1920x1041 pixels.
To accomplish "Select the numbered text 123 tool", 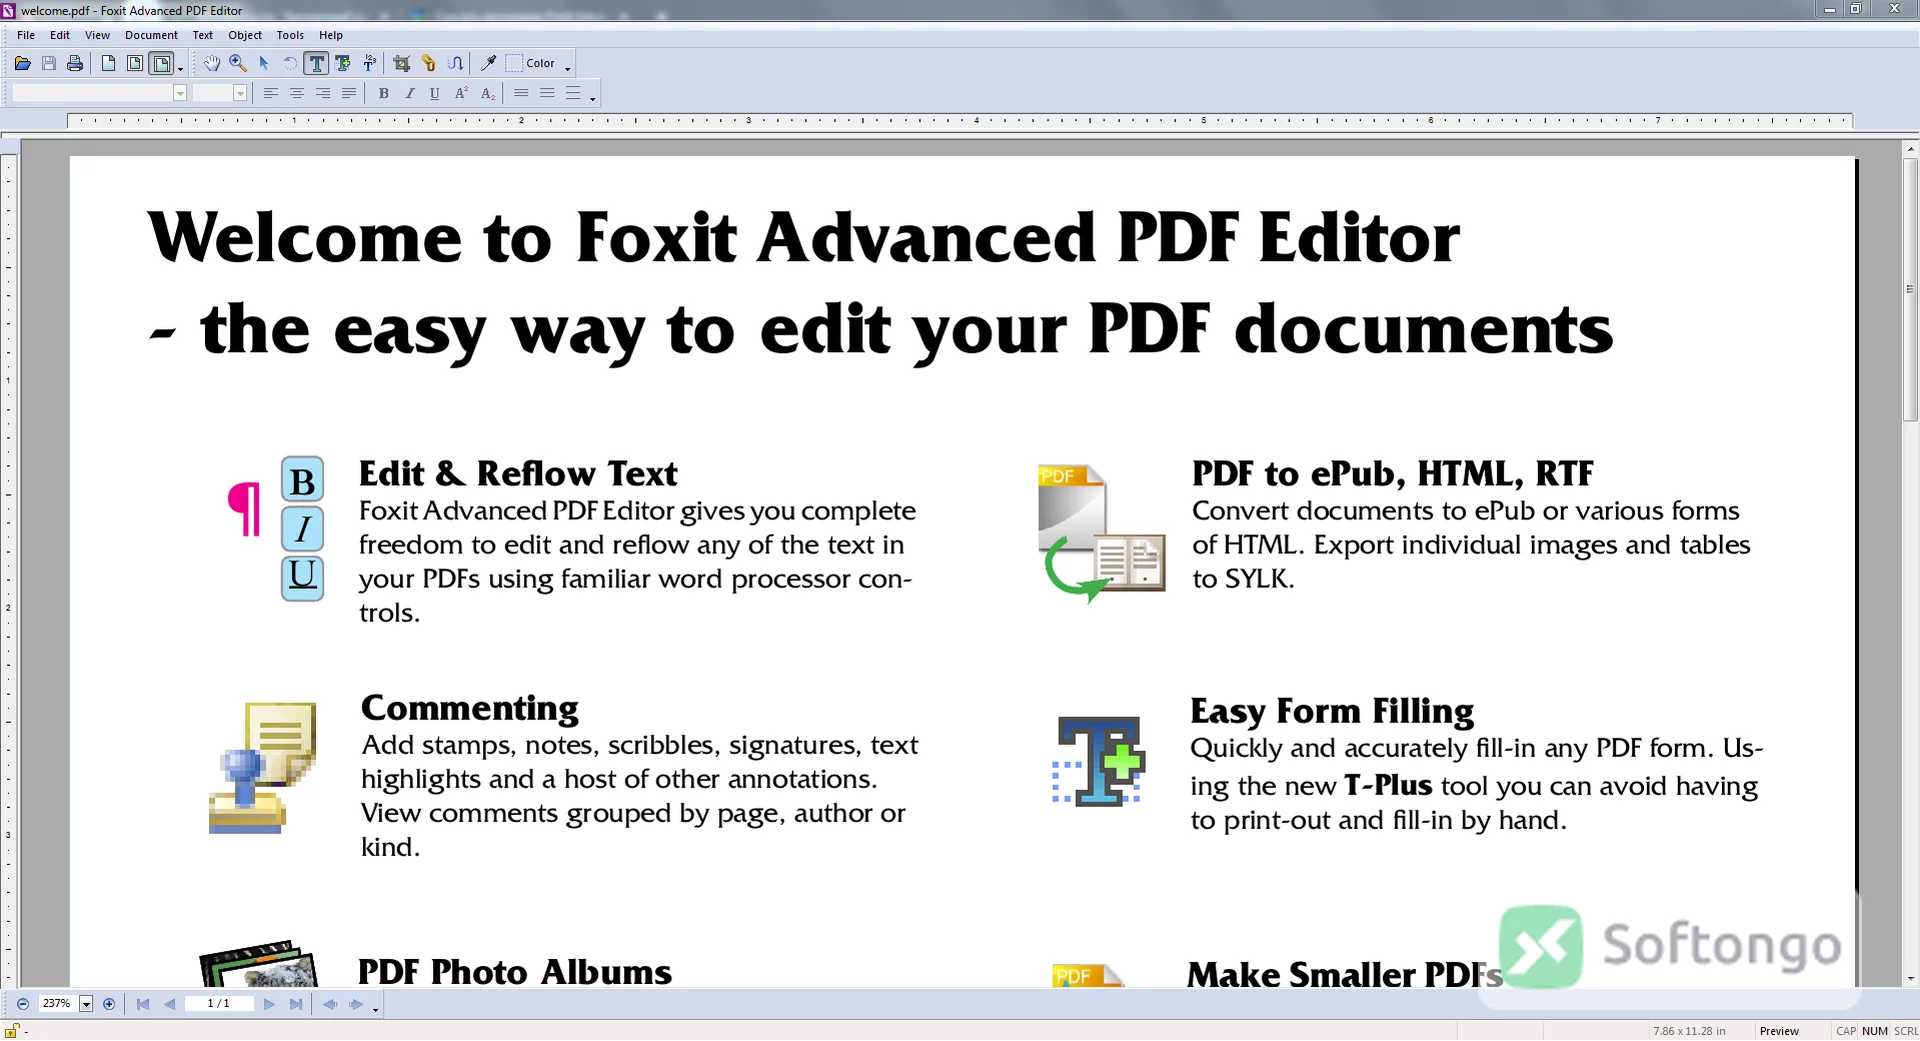I will coord(370,63).
